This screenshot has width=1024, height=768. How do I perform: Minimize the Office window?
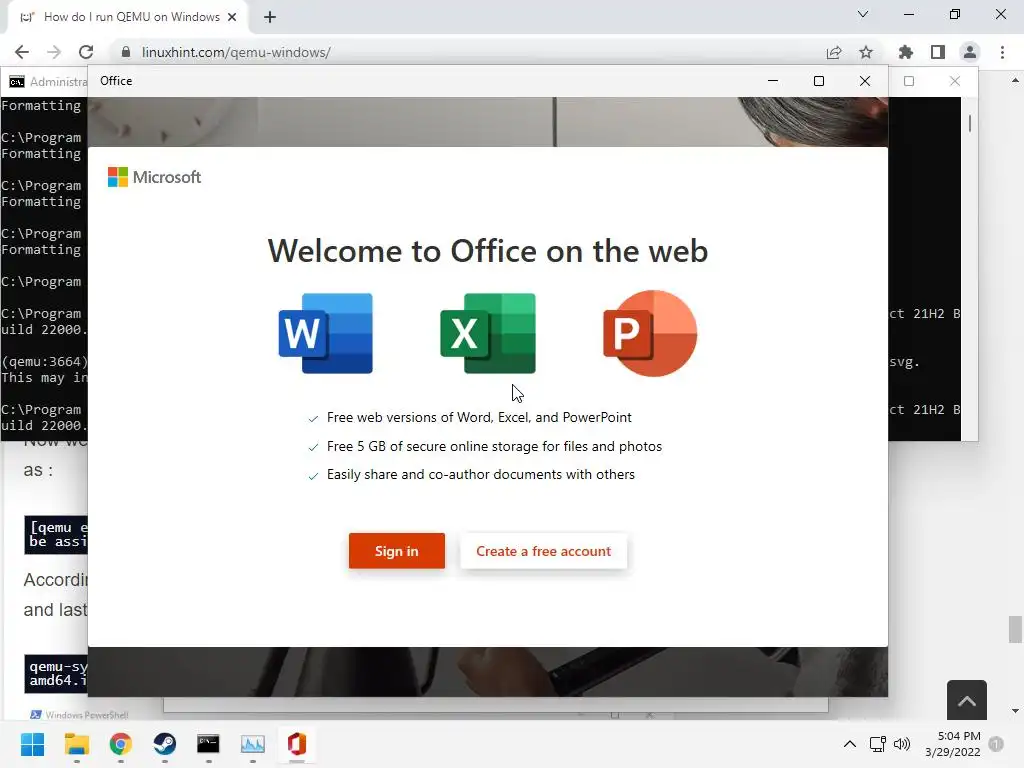pyautogui.click(x=773, y=81)
